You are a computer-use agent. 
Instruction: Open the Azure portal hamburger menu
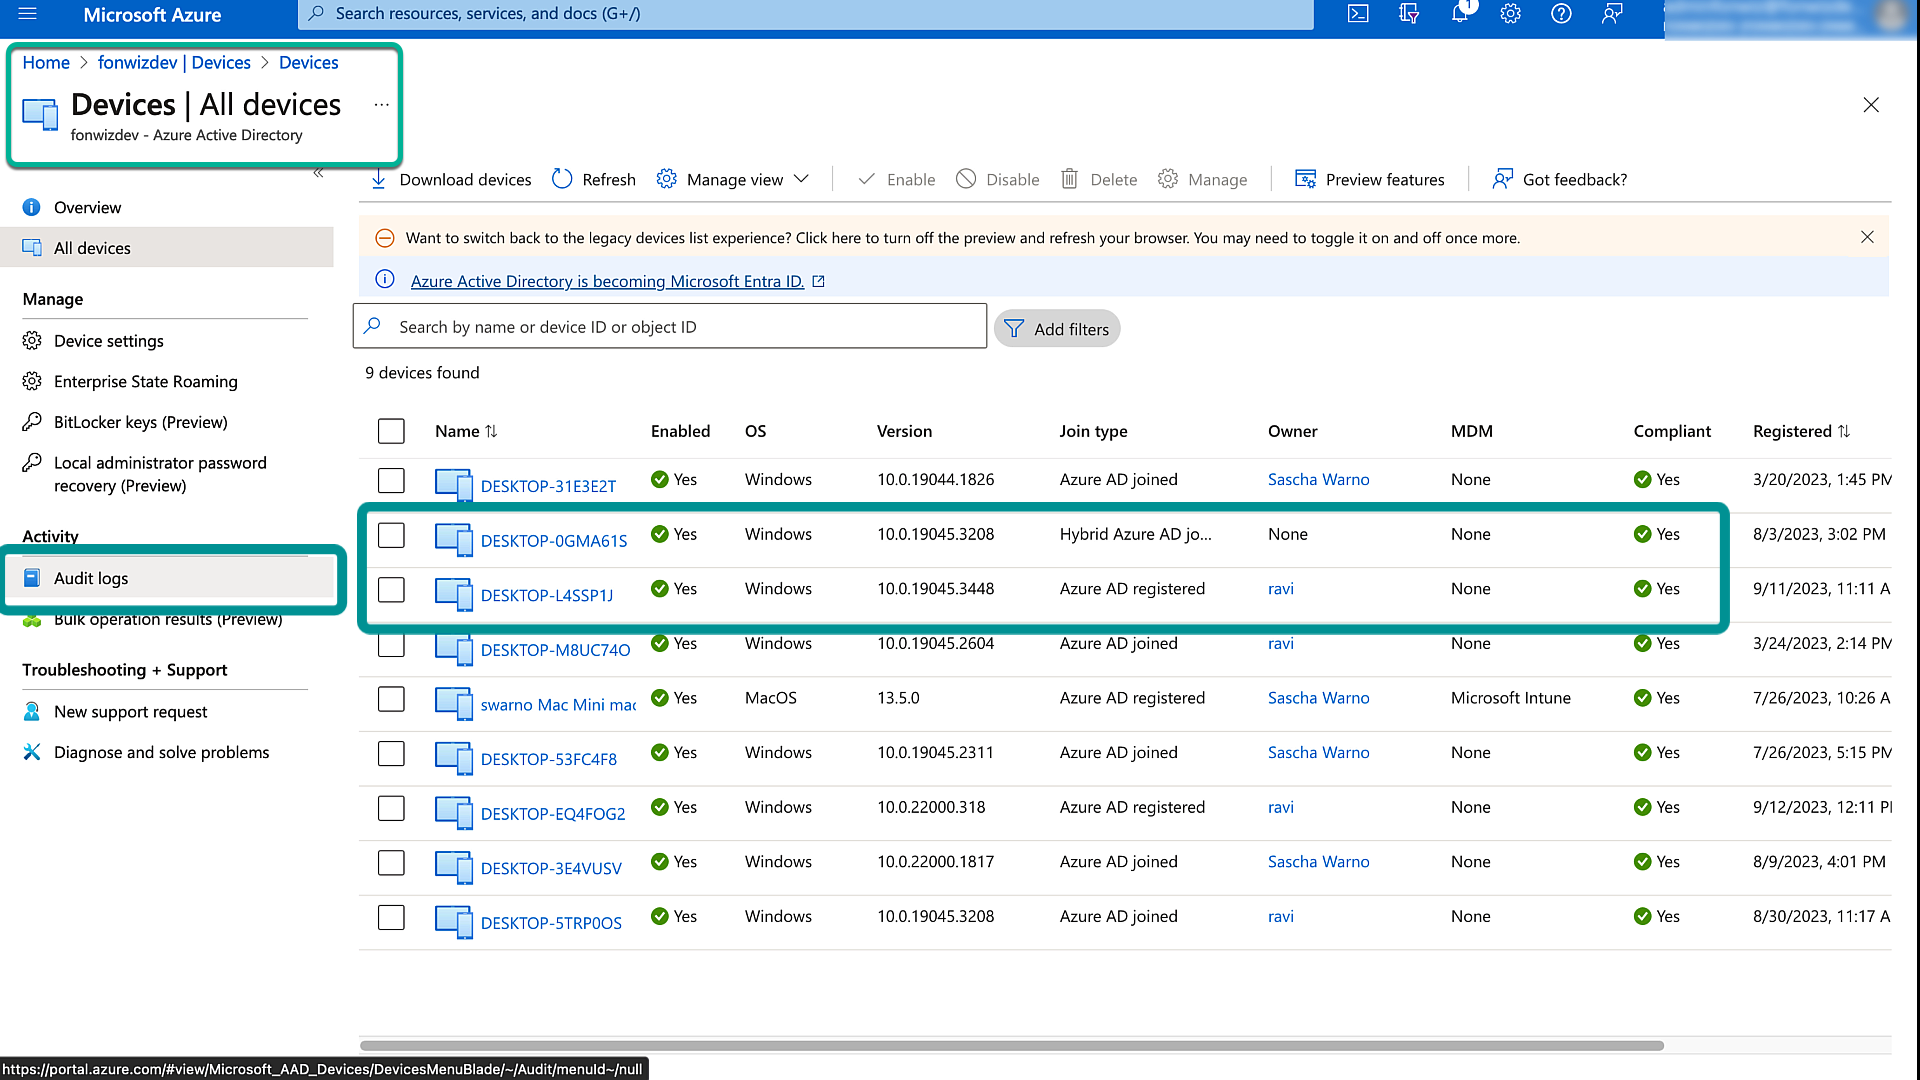(x=27, y=14)
